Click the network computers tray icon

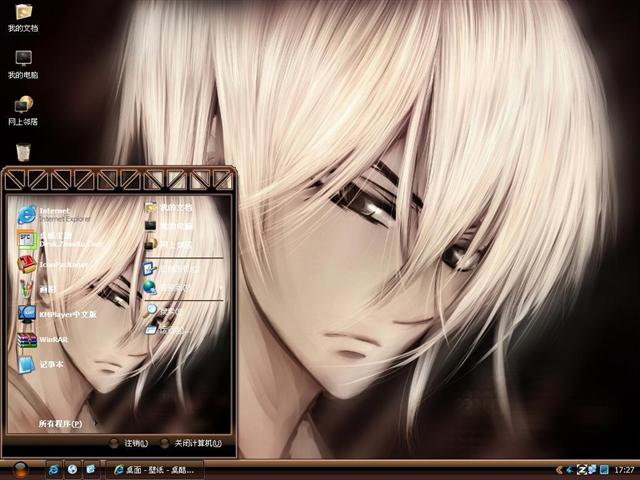click(592, 470)
